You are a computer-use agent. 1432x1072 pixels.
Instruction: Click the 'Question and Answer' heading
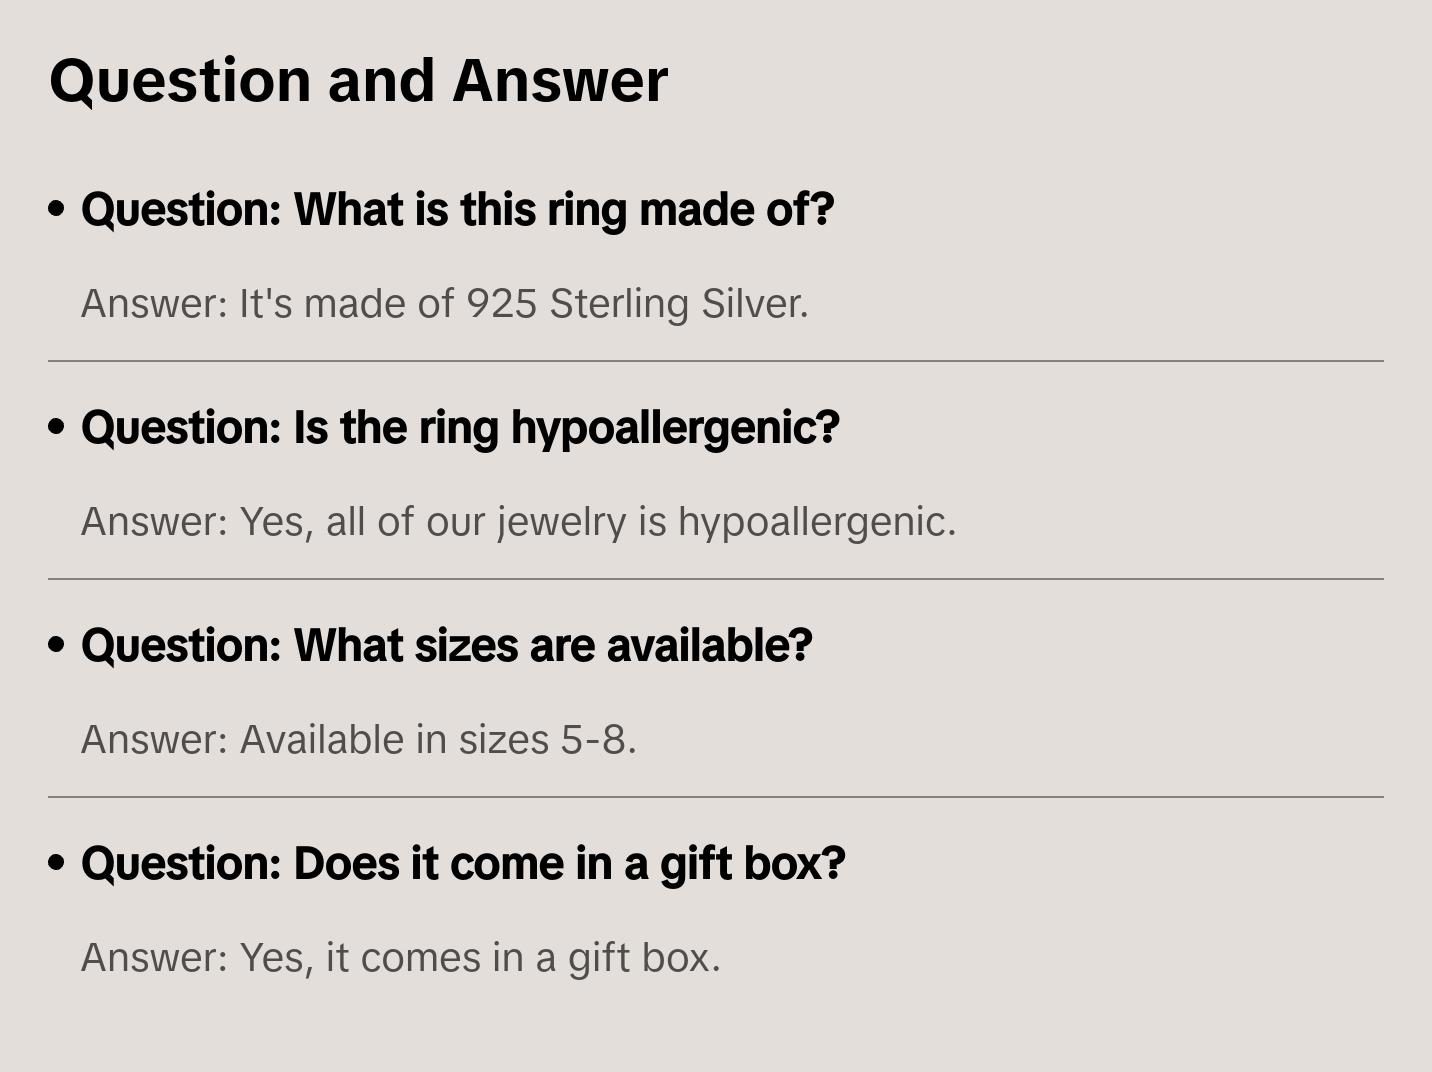358,80
